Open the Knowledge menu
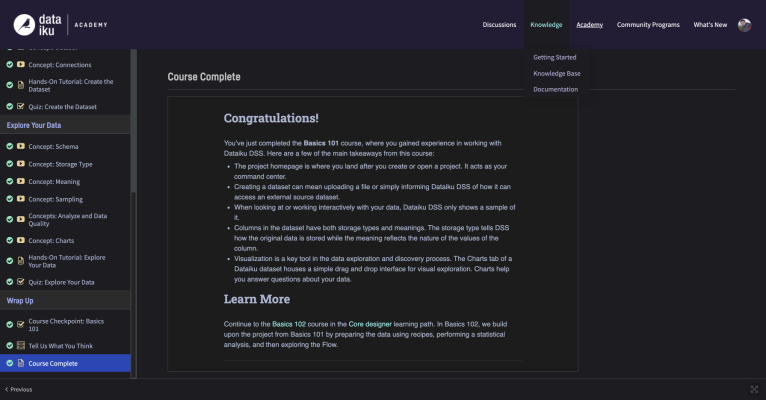Viewport: 766px width, 400px height. (546, 25)
